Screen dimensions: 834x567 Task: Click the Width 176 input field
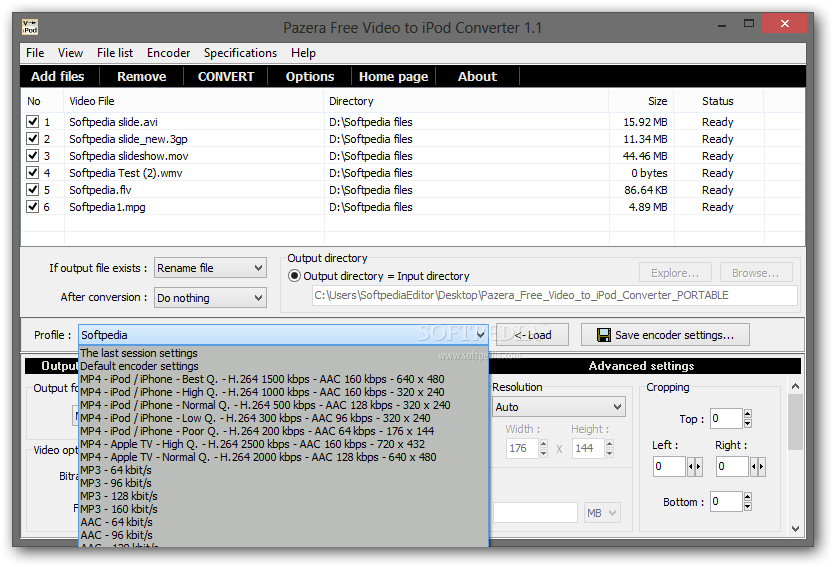pos(522,448)
